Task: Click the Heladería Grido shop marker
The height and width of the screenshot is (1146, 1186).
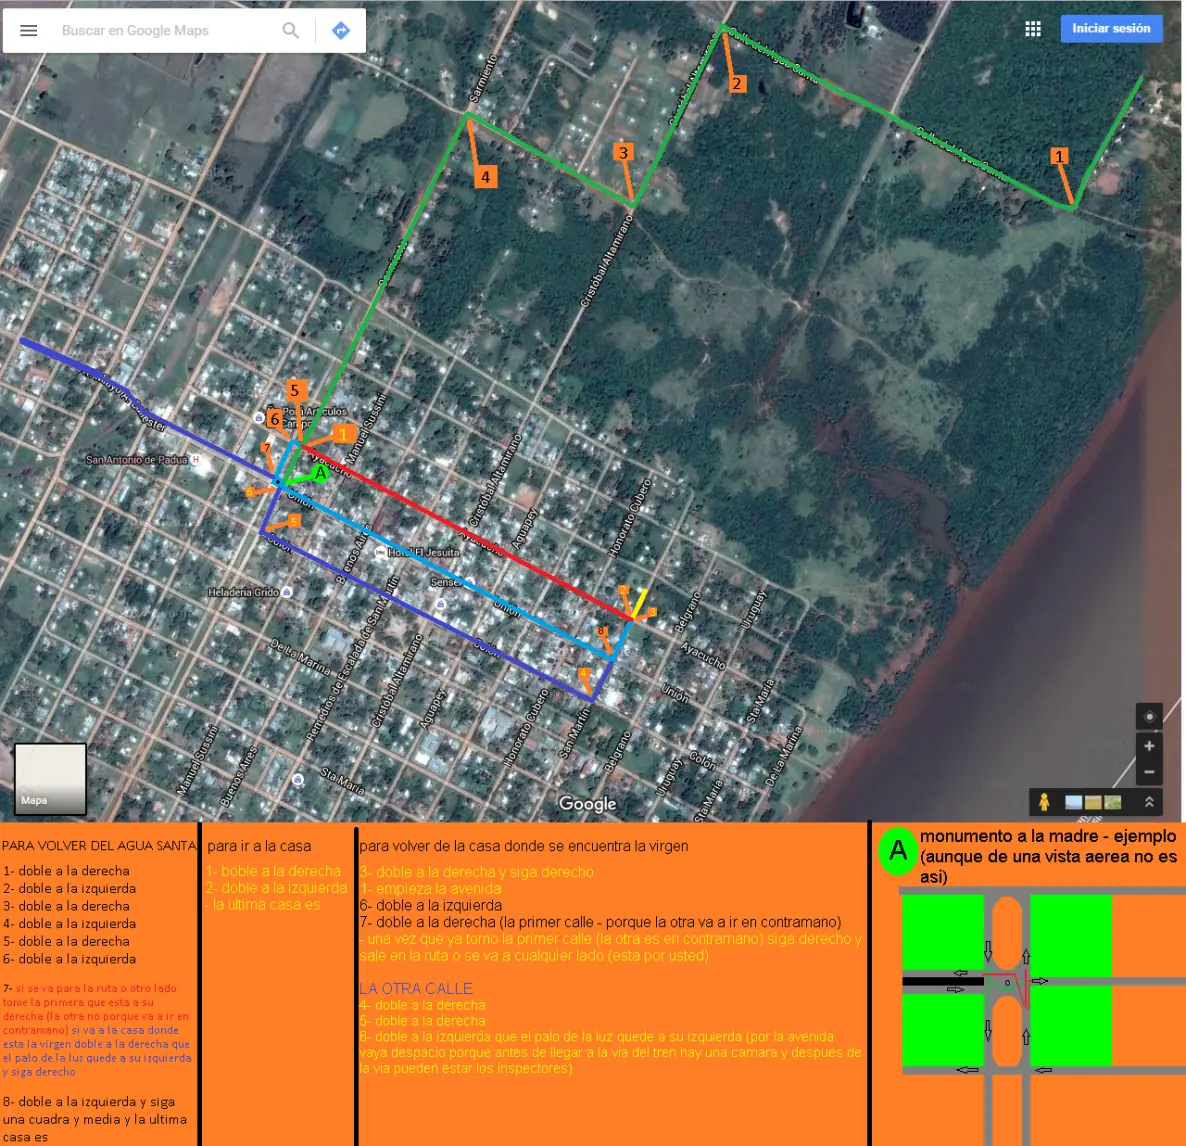Action: pyautogui.click(x=287, y=592)
